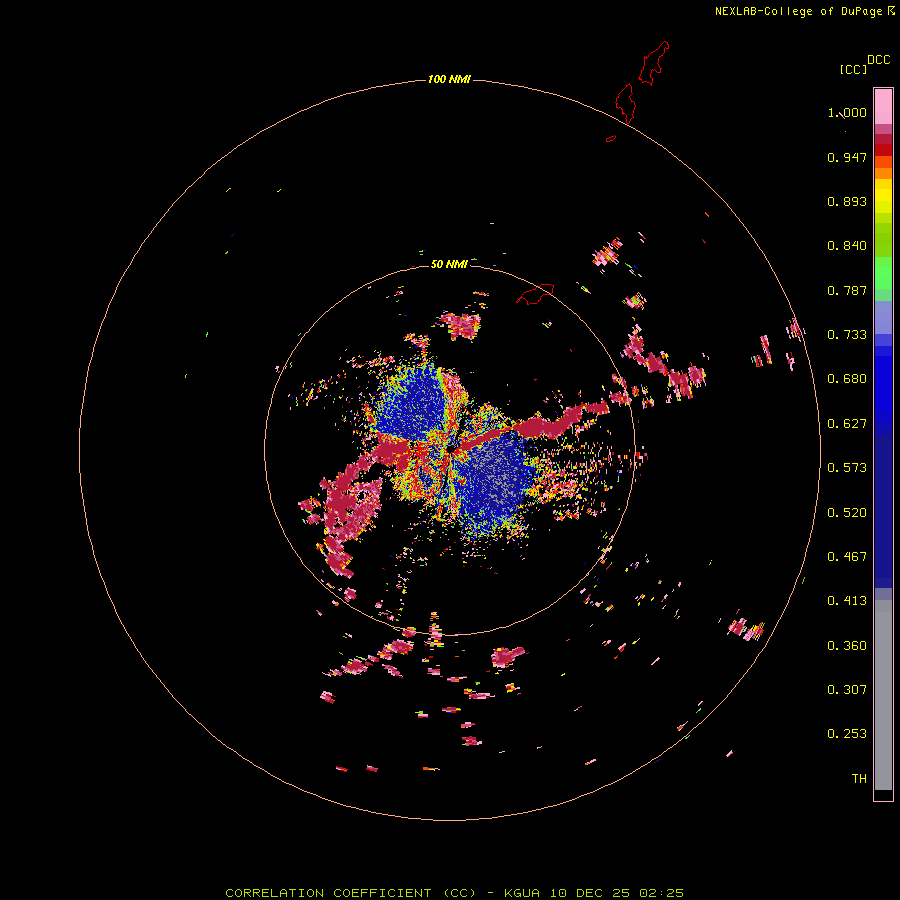Viewport: 900px width, 900px height.
Task: Click the 0.307 color scale value
Action: [847, 690]
